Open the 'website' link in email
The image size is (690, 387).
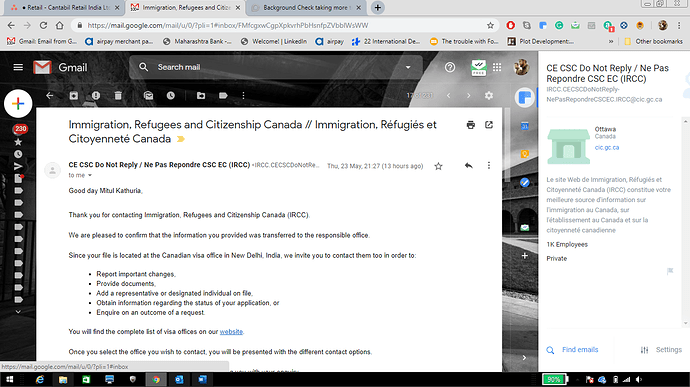coord(231,332)
